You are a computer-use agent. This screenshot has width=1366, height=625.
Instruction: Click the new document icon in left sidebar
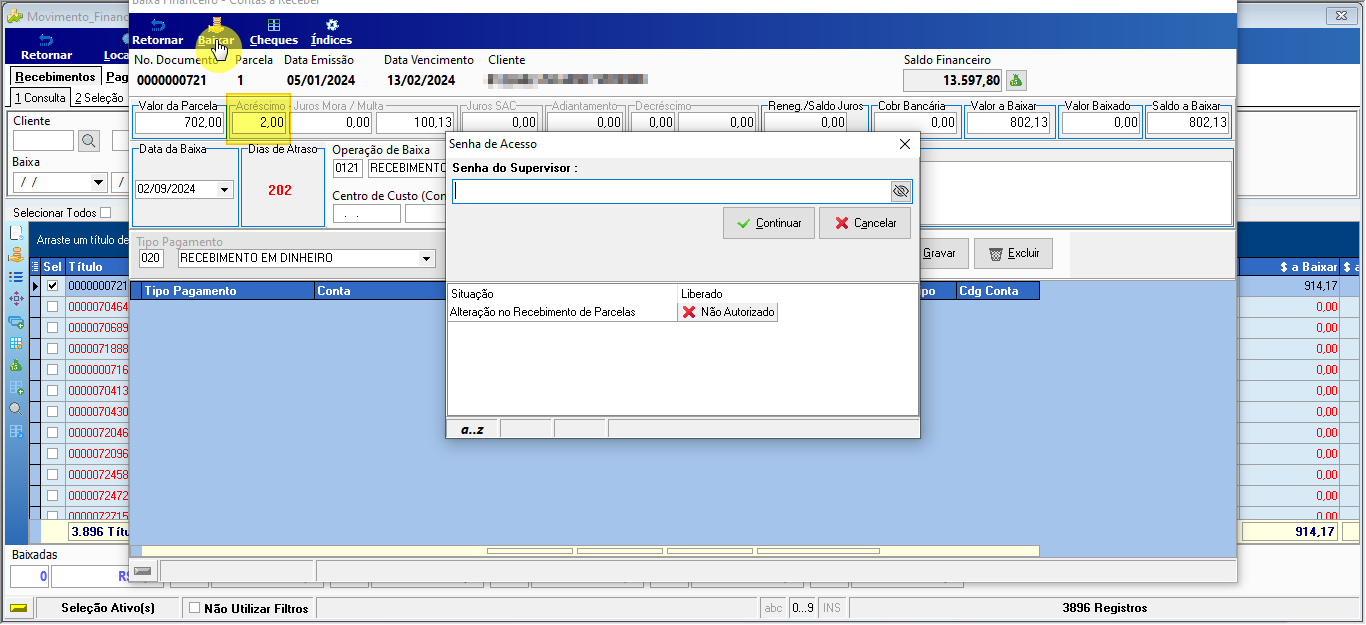(16, 232)
